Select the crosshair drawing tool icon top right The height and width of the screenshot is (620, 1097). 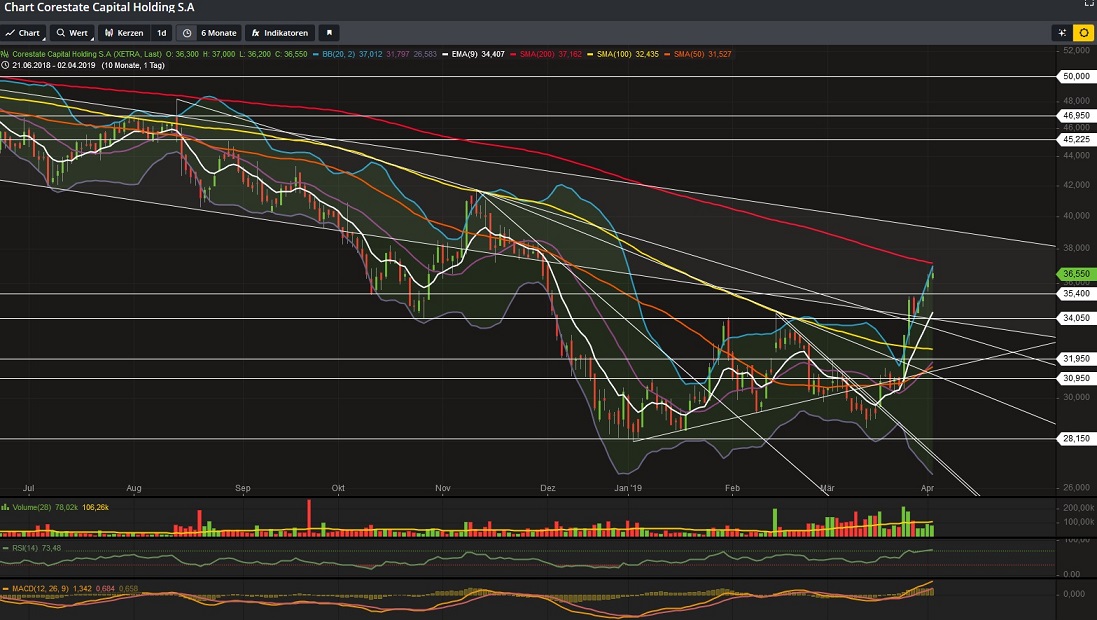pos(1063,32)
